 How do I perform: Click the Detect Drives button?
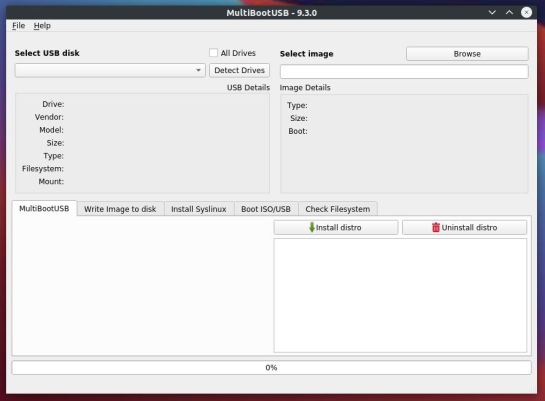[239, 70]
